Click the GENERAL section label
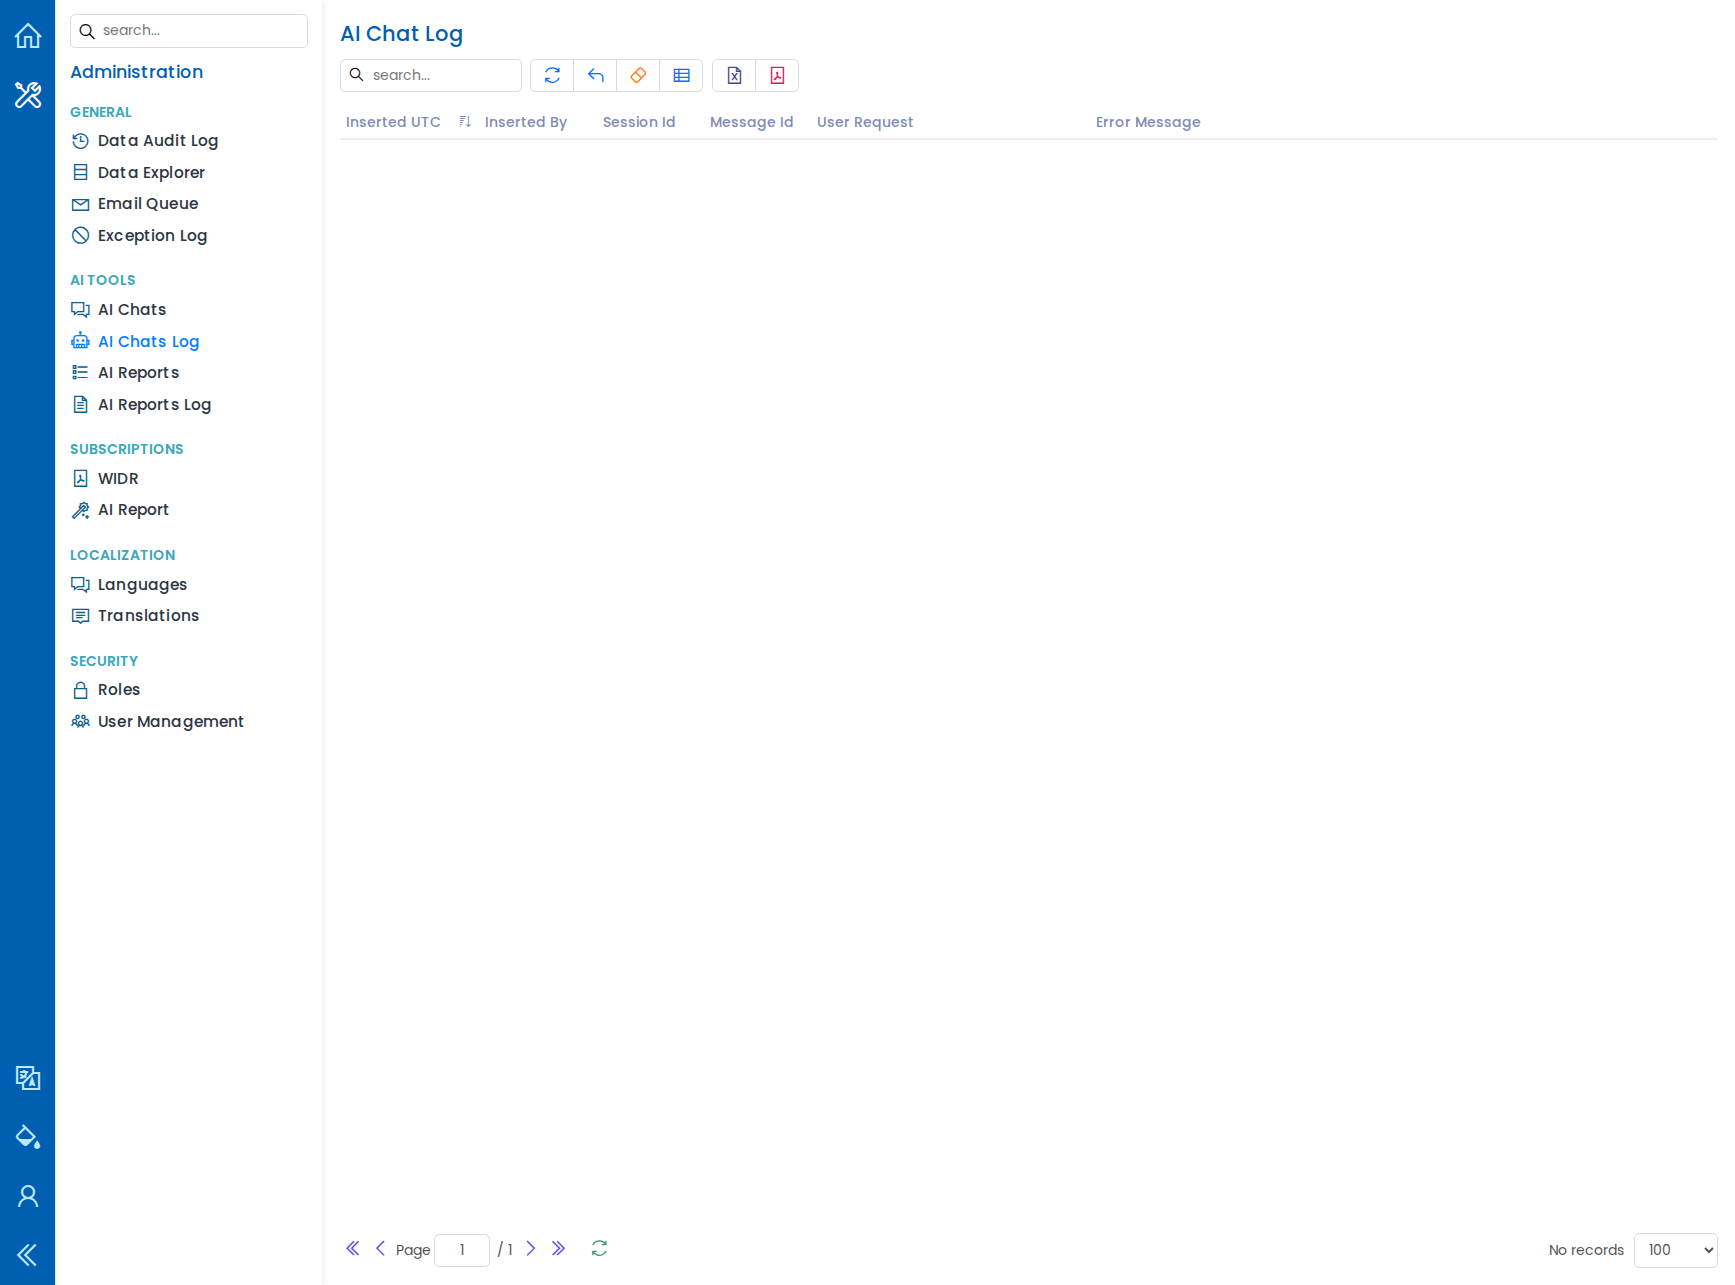Viewport: 1735px width, 1285px height. coord(101,112)
